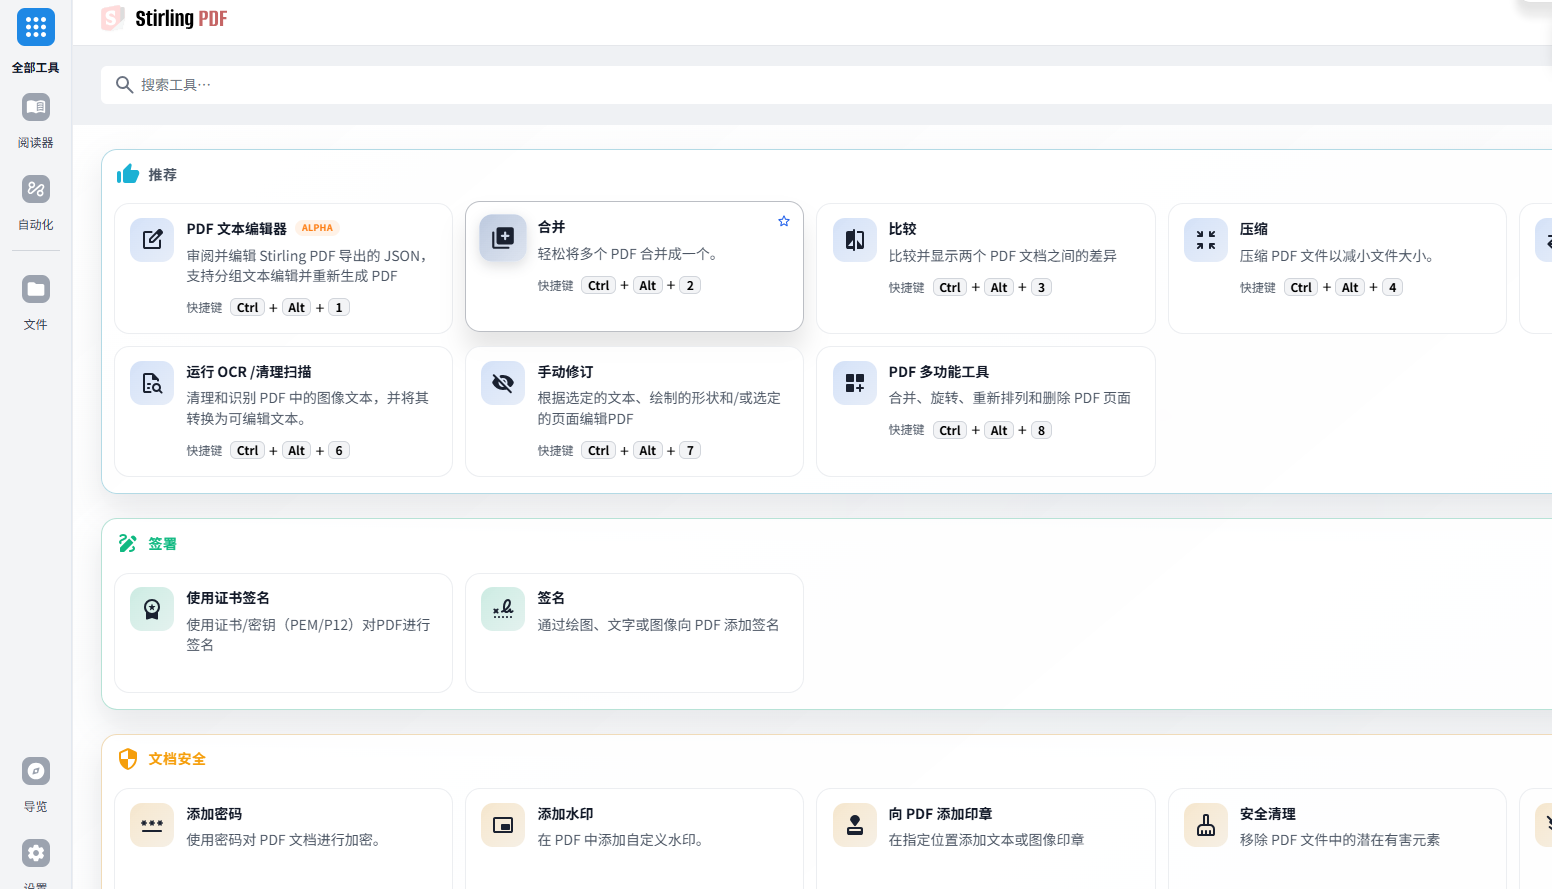The height and width of the screenshot is (889, 1552).
Task: Click the 压缩 compress icon
Action: tap(1206, 240)
